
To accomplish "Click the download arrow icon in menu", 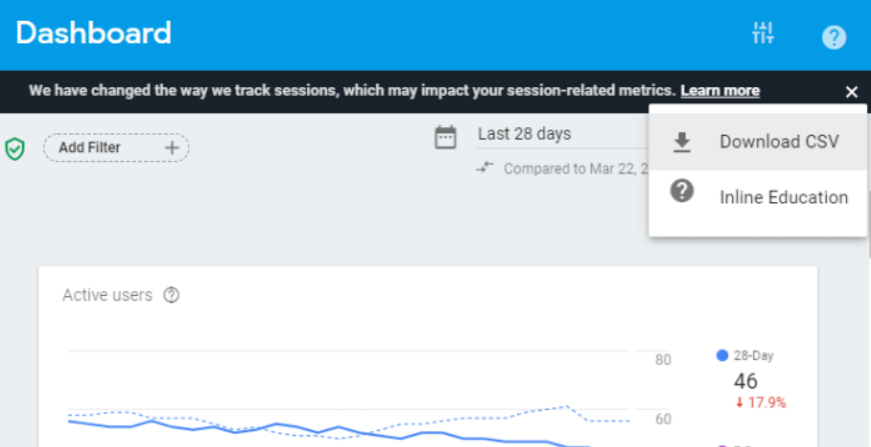I will pos(682,143).
